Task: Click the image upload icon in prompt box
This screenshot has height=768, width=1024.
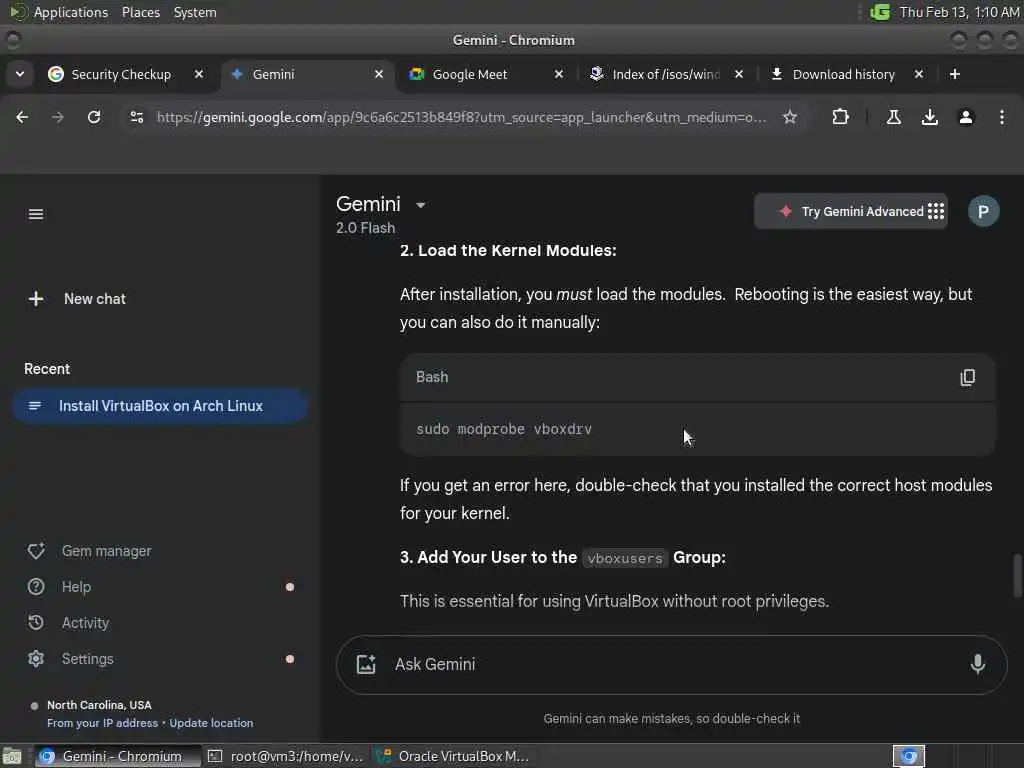Action: pos(366,664)
